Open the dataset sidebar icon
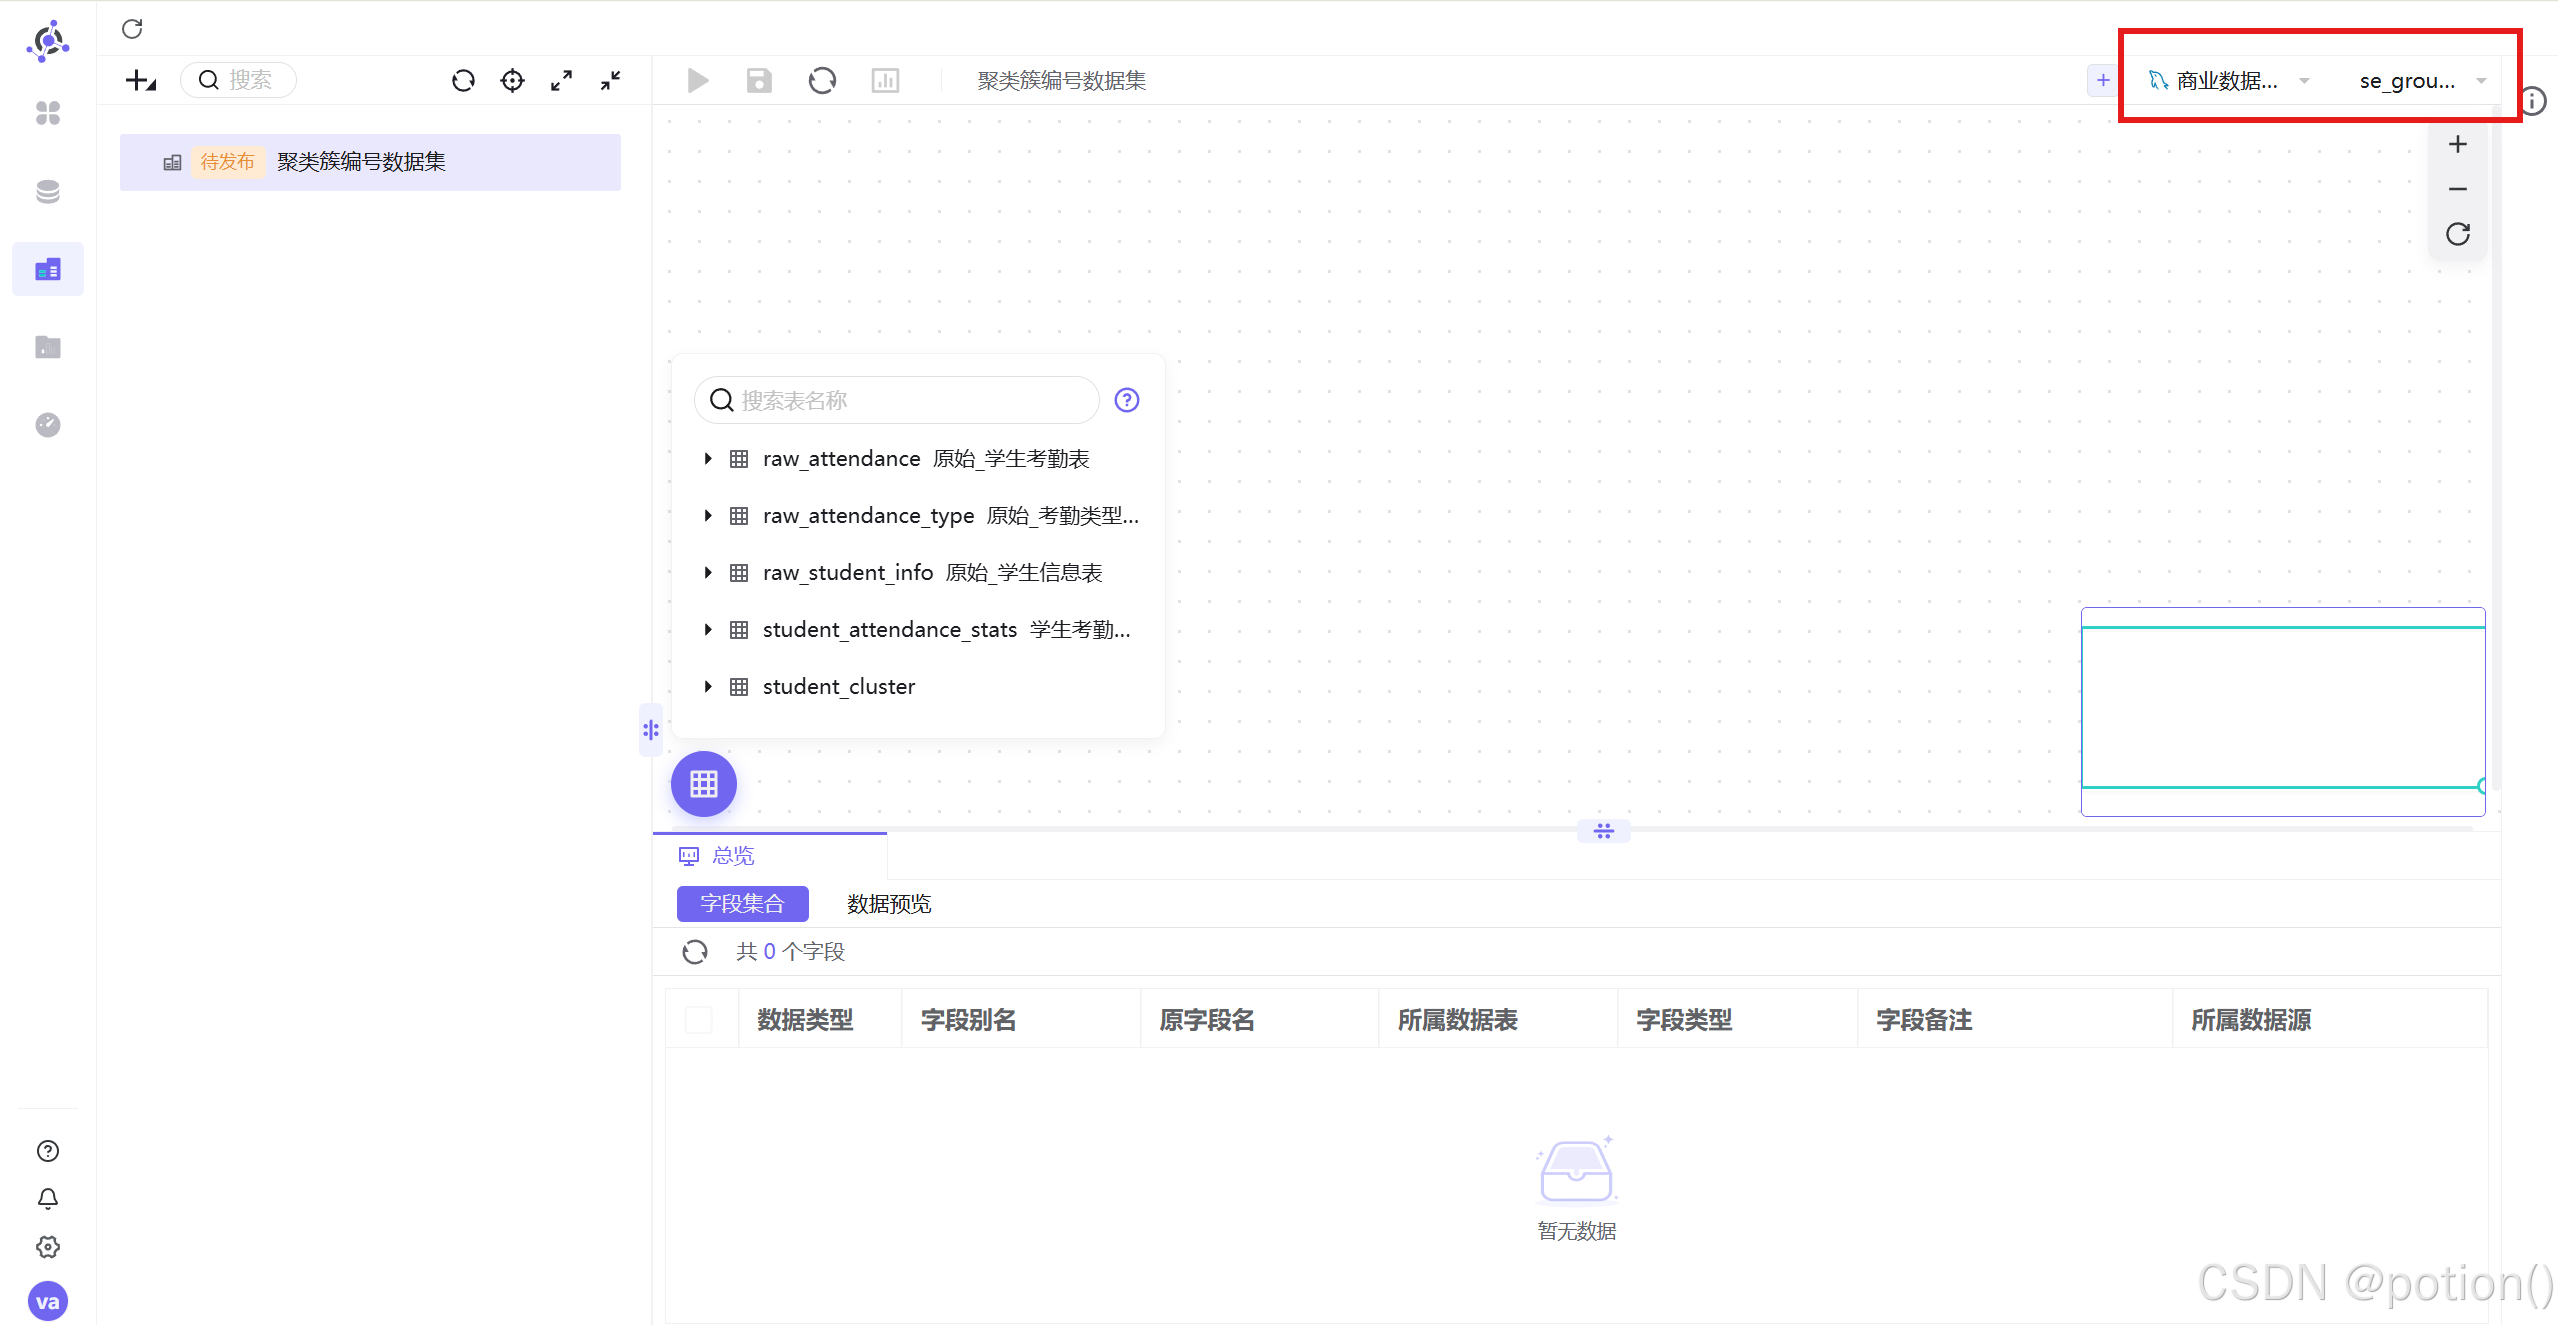Viewport: 2558px width, 1325px height. tap(48, 269)
